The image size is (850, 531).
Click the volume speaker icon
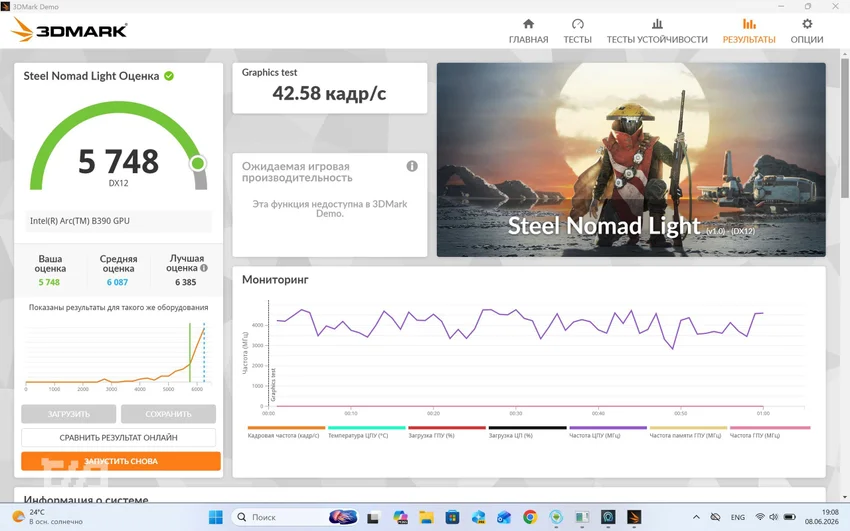tap(774, 517)
